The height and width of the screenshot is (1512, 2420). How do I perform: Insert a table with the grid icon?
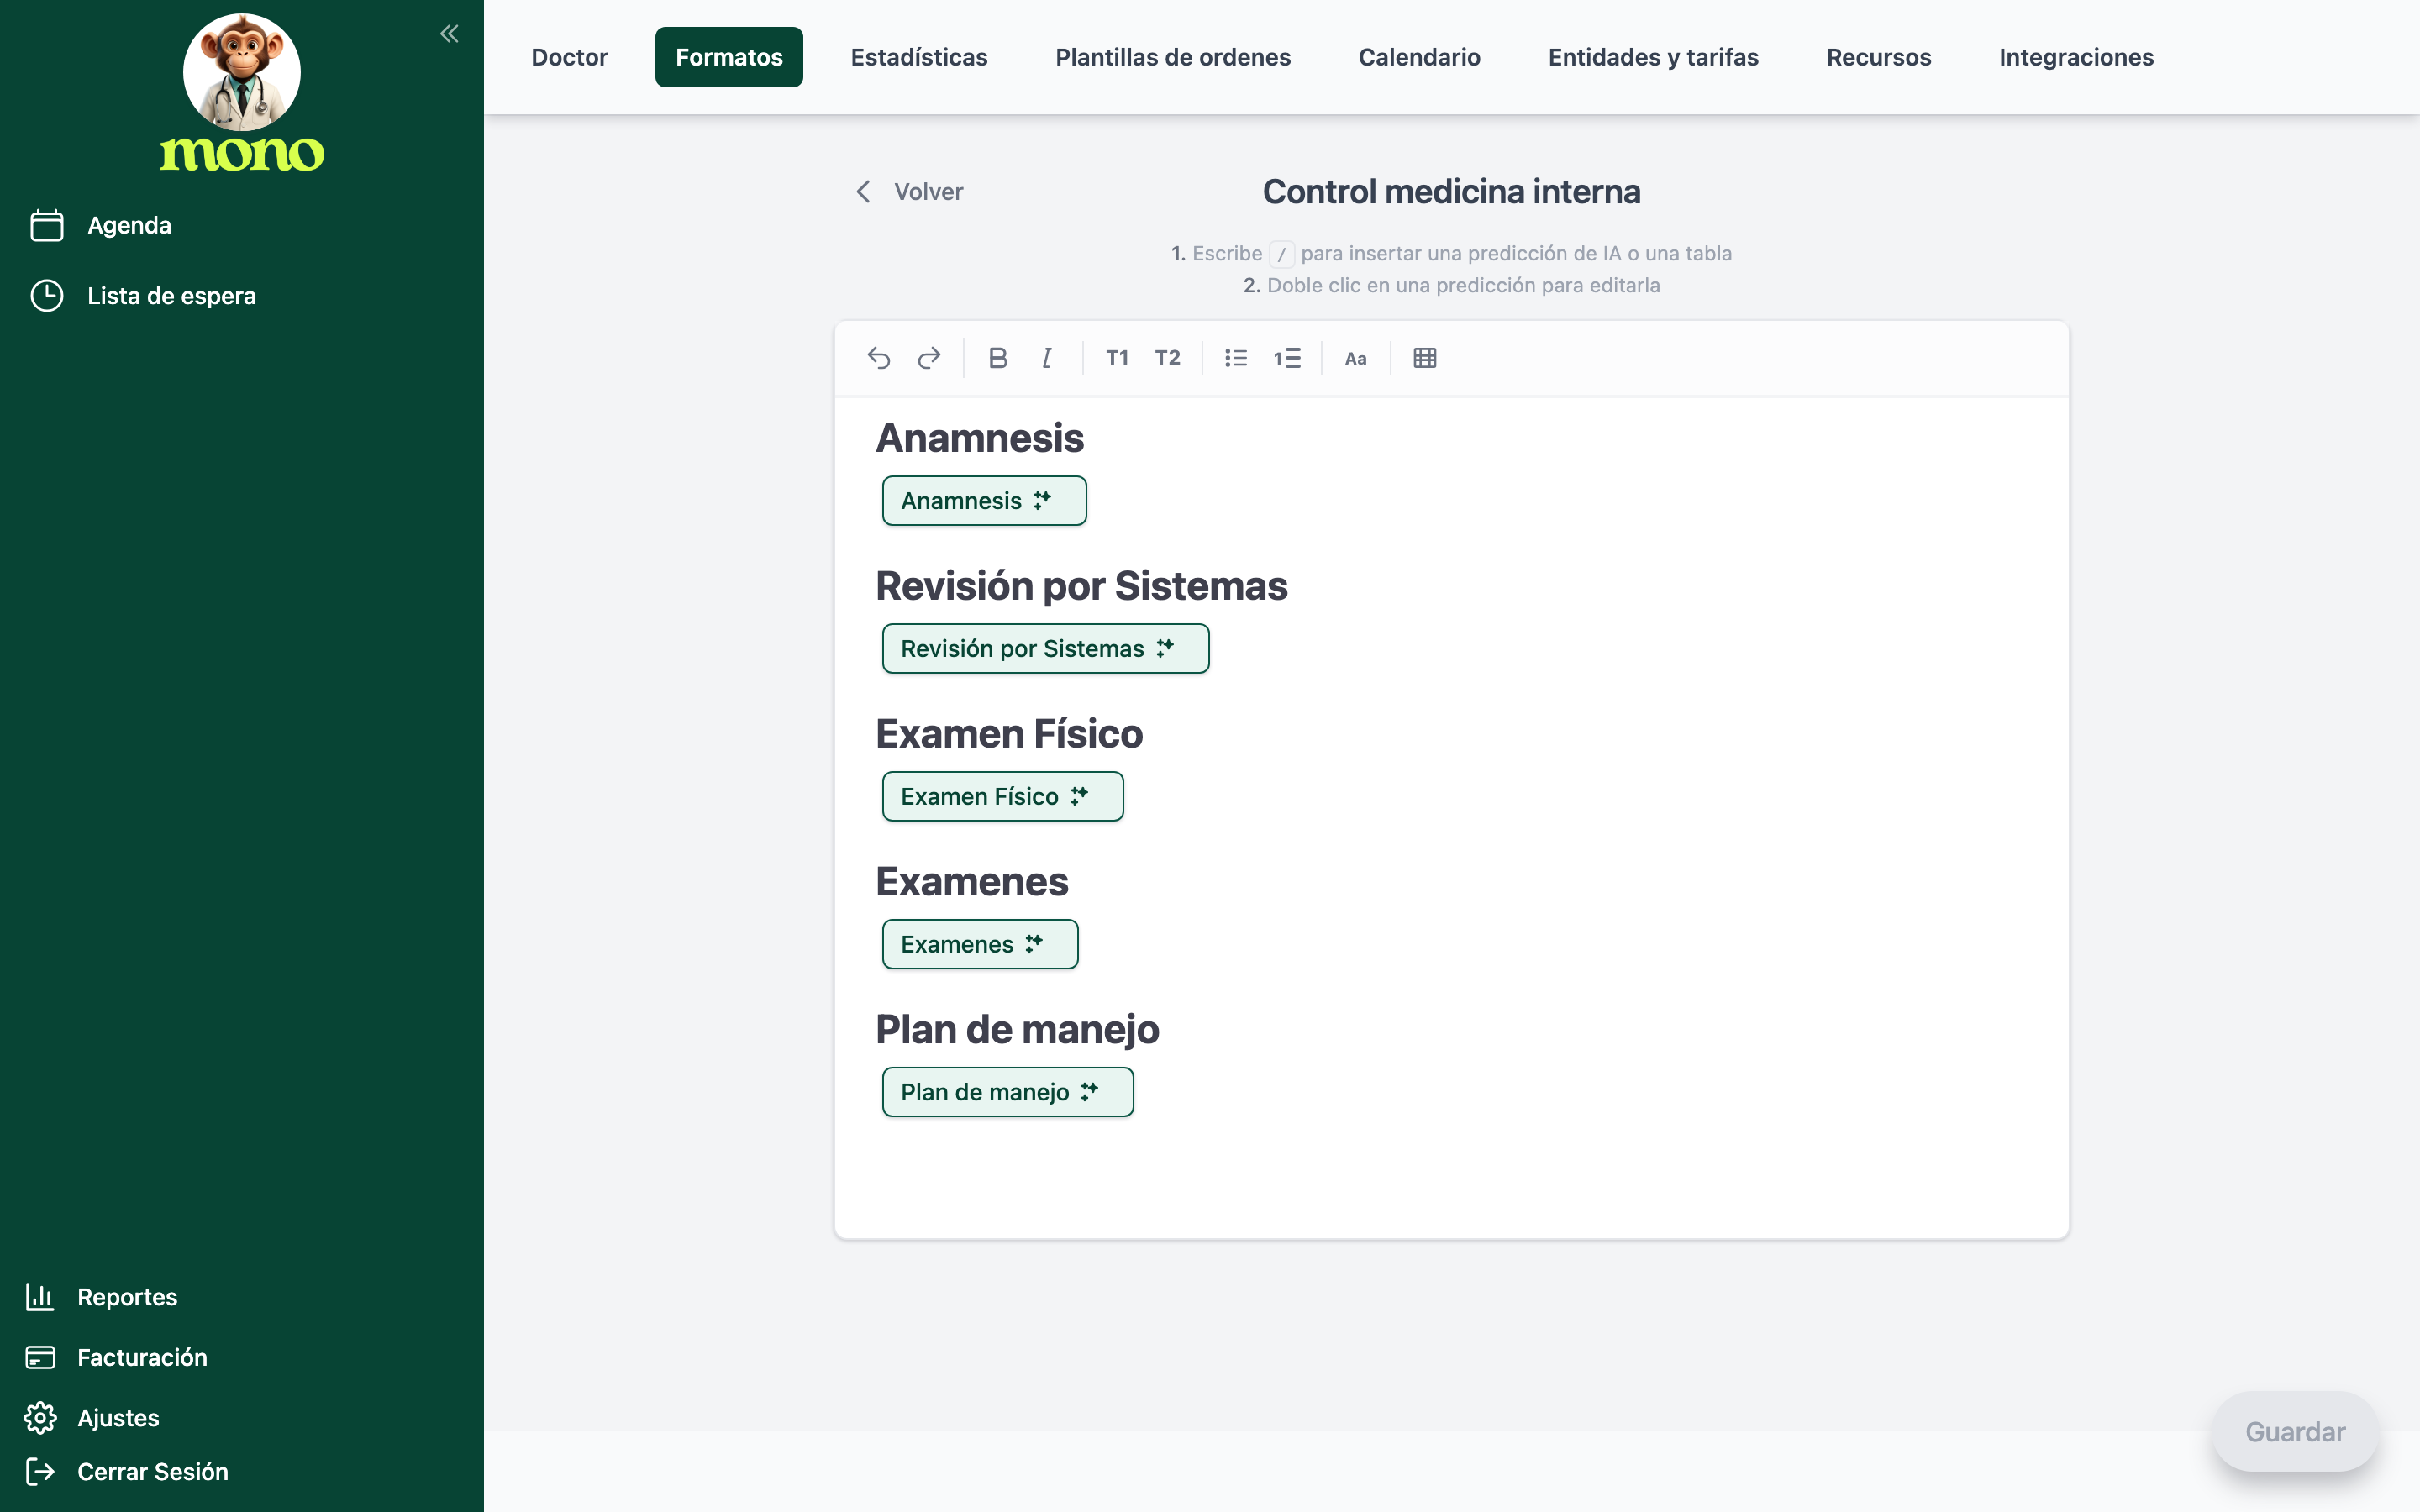click(x=1425, y=358)
